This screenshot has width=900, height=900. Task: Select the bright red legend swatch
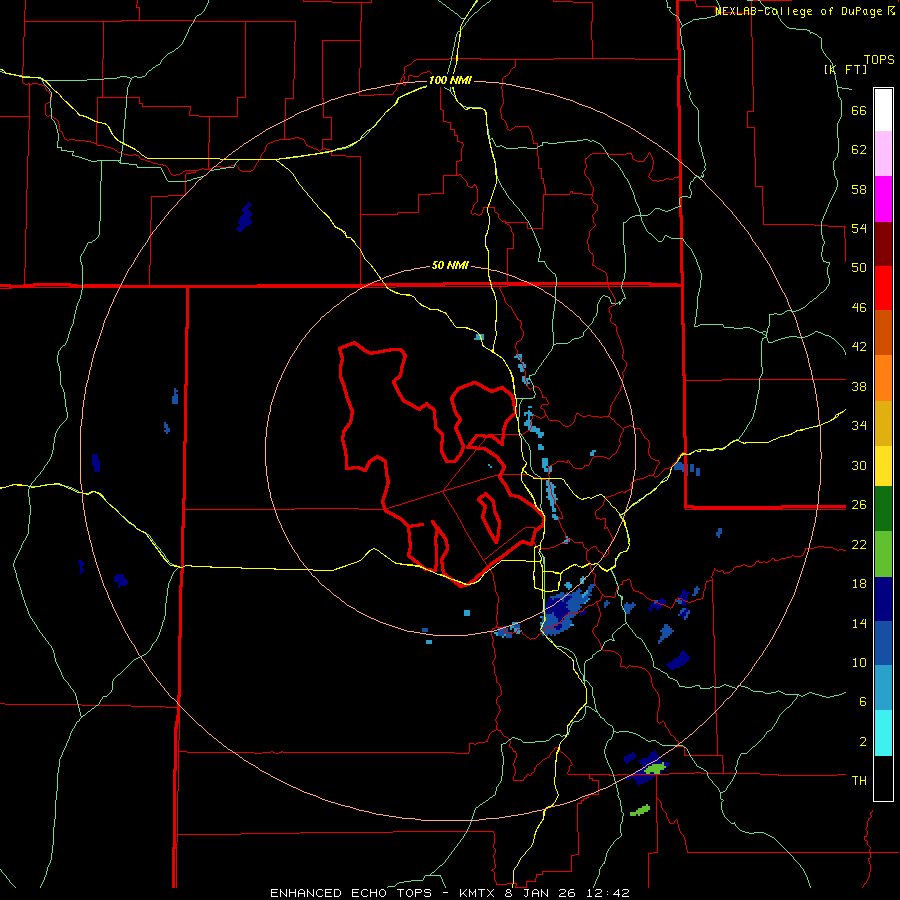(x=883, y=288)
